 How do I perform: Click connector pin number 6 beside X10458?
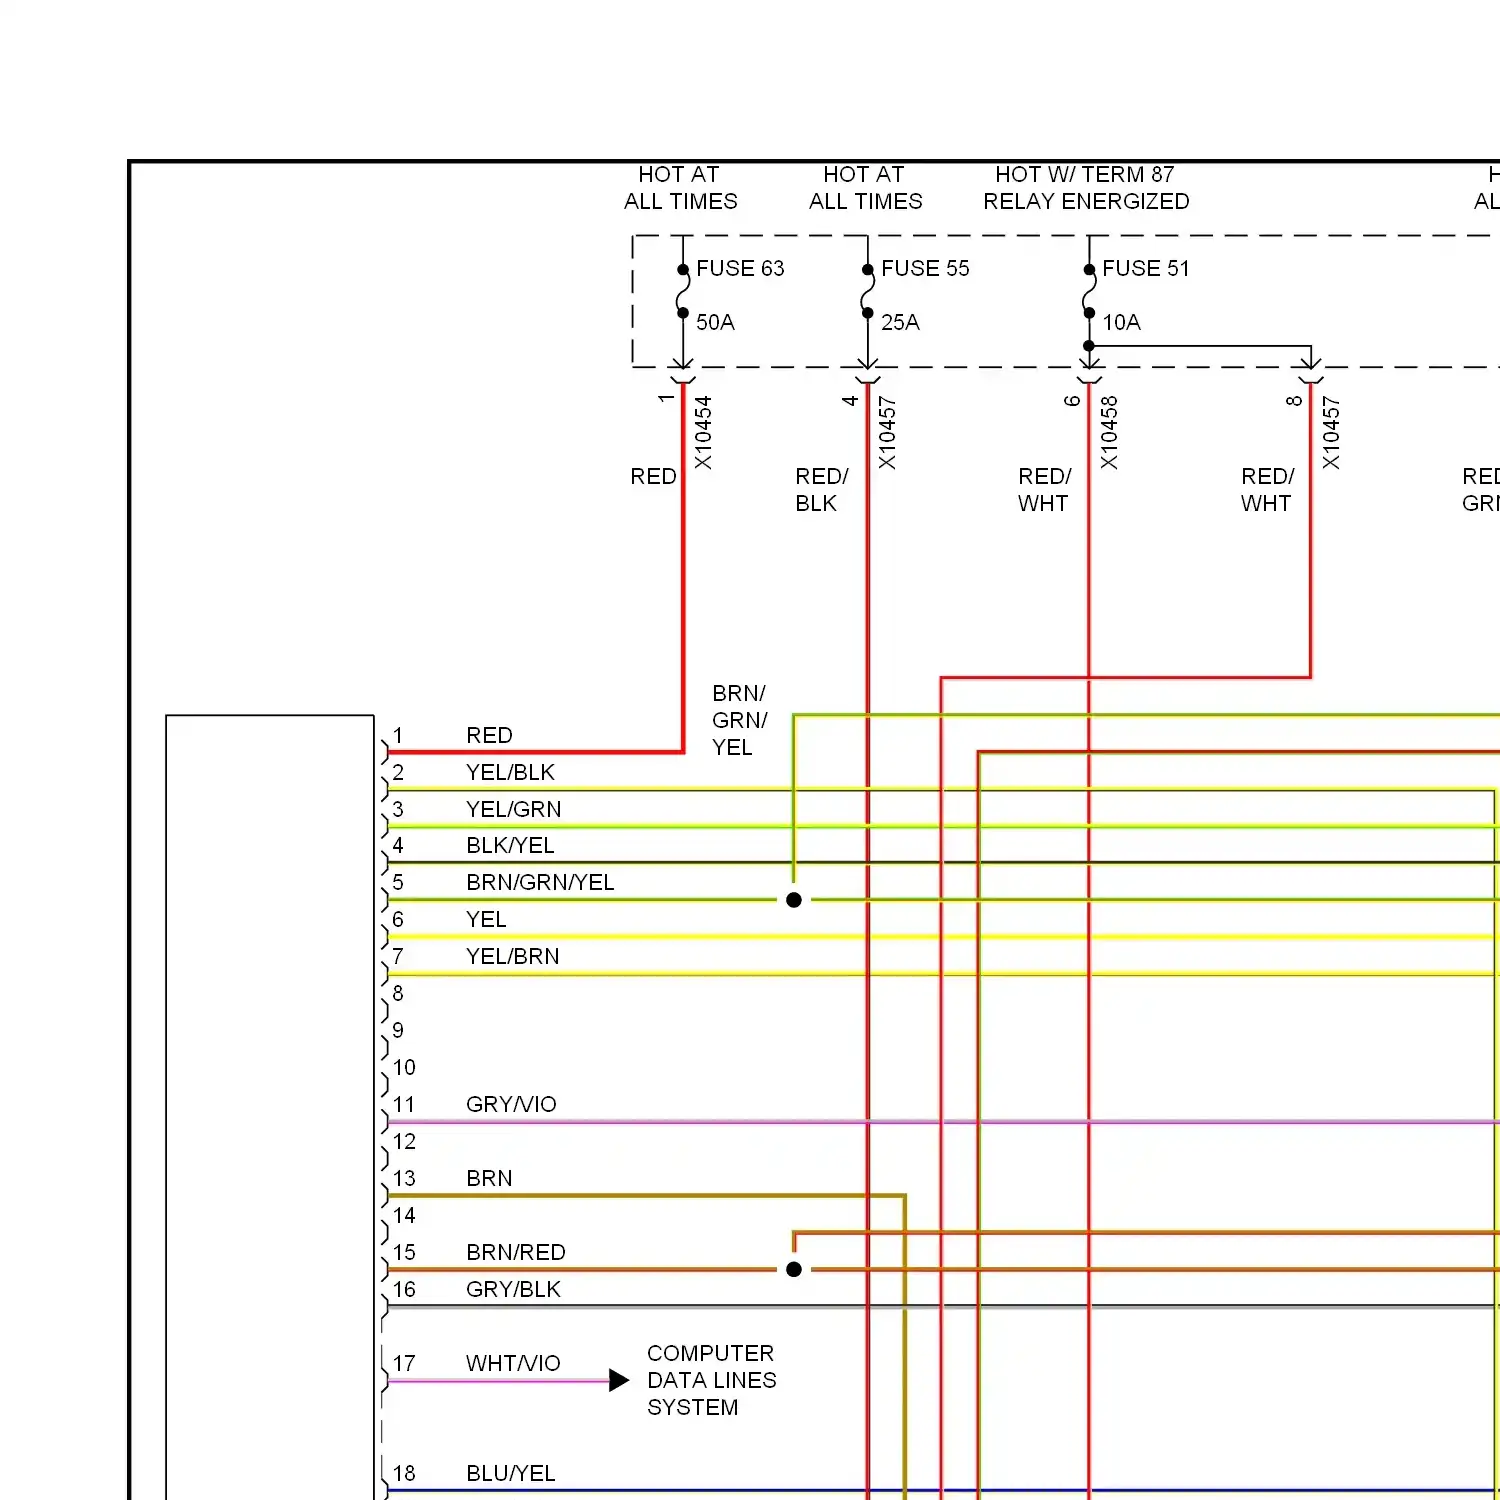1072,400
